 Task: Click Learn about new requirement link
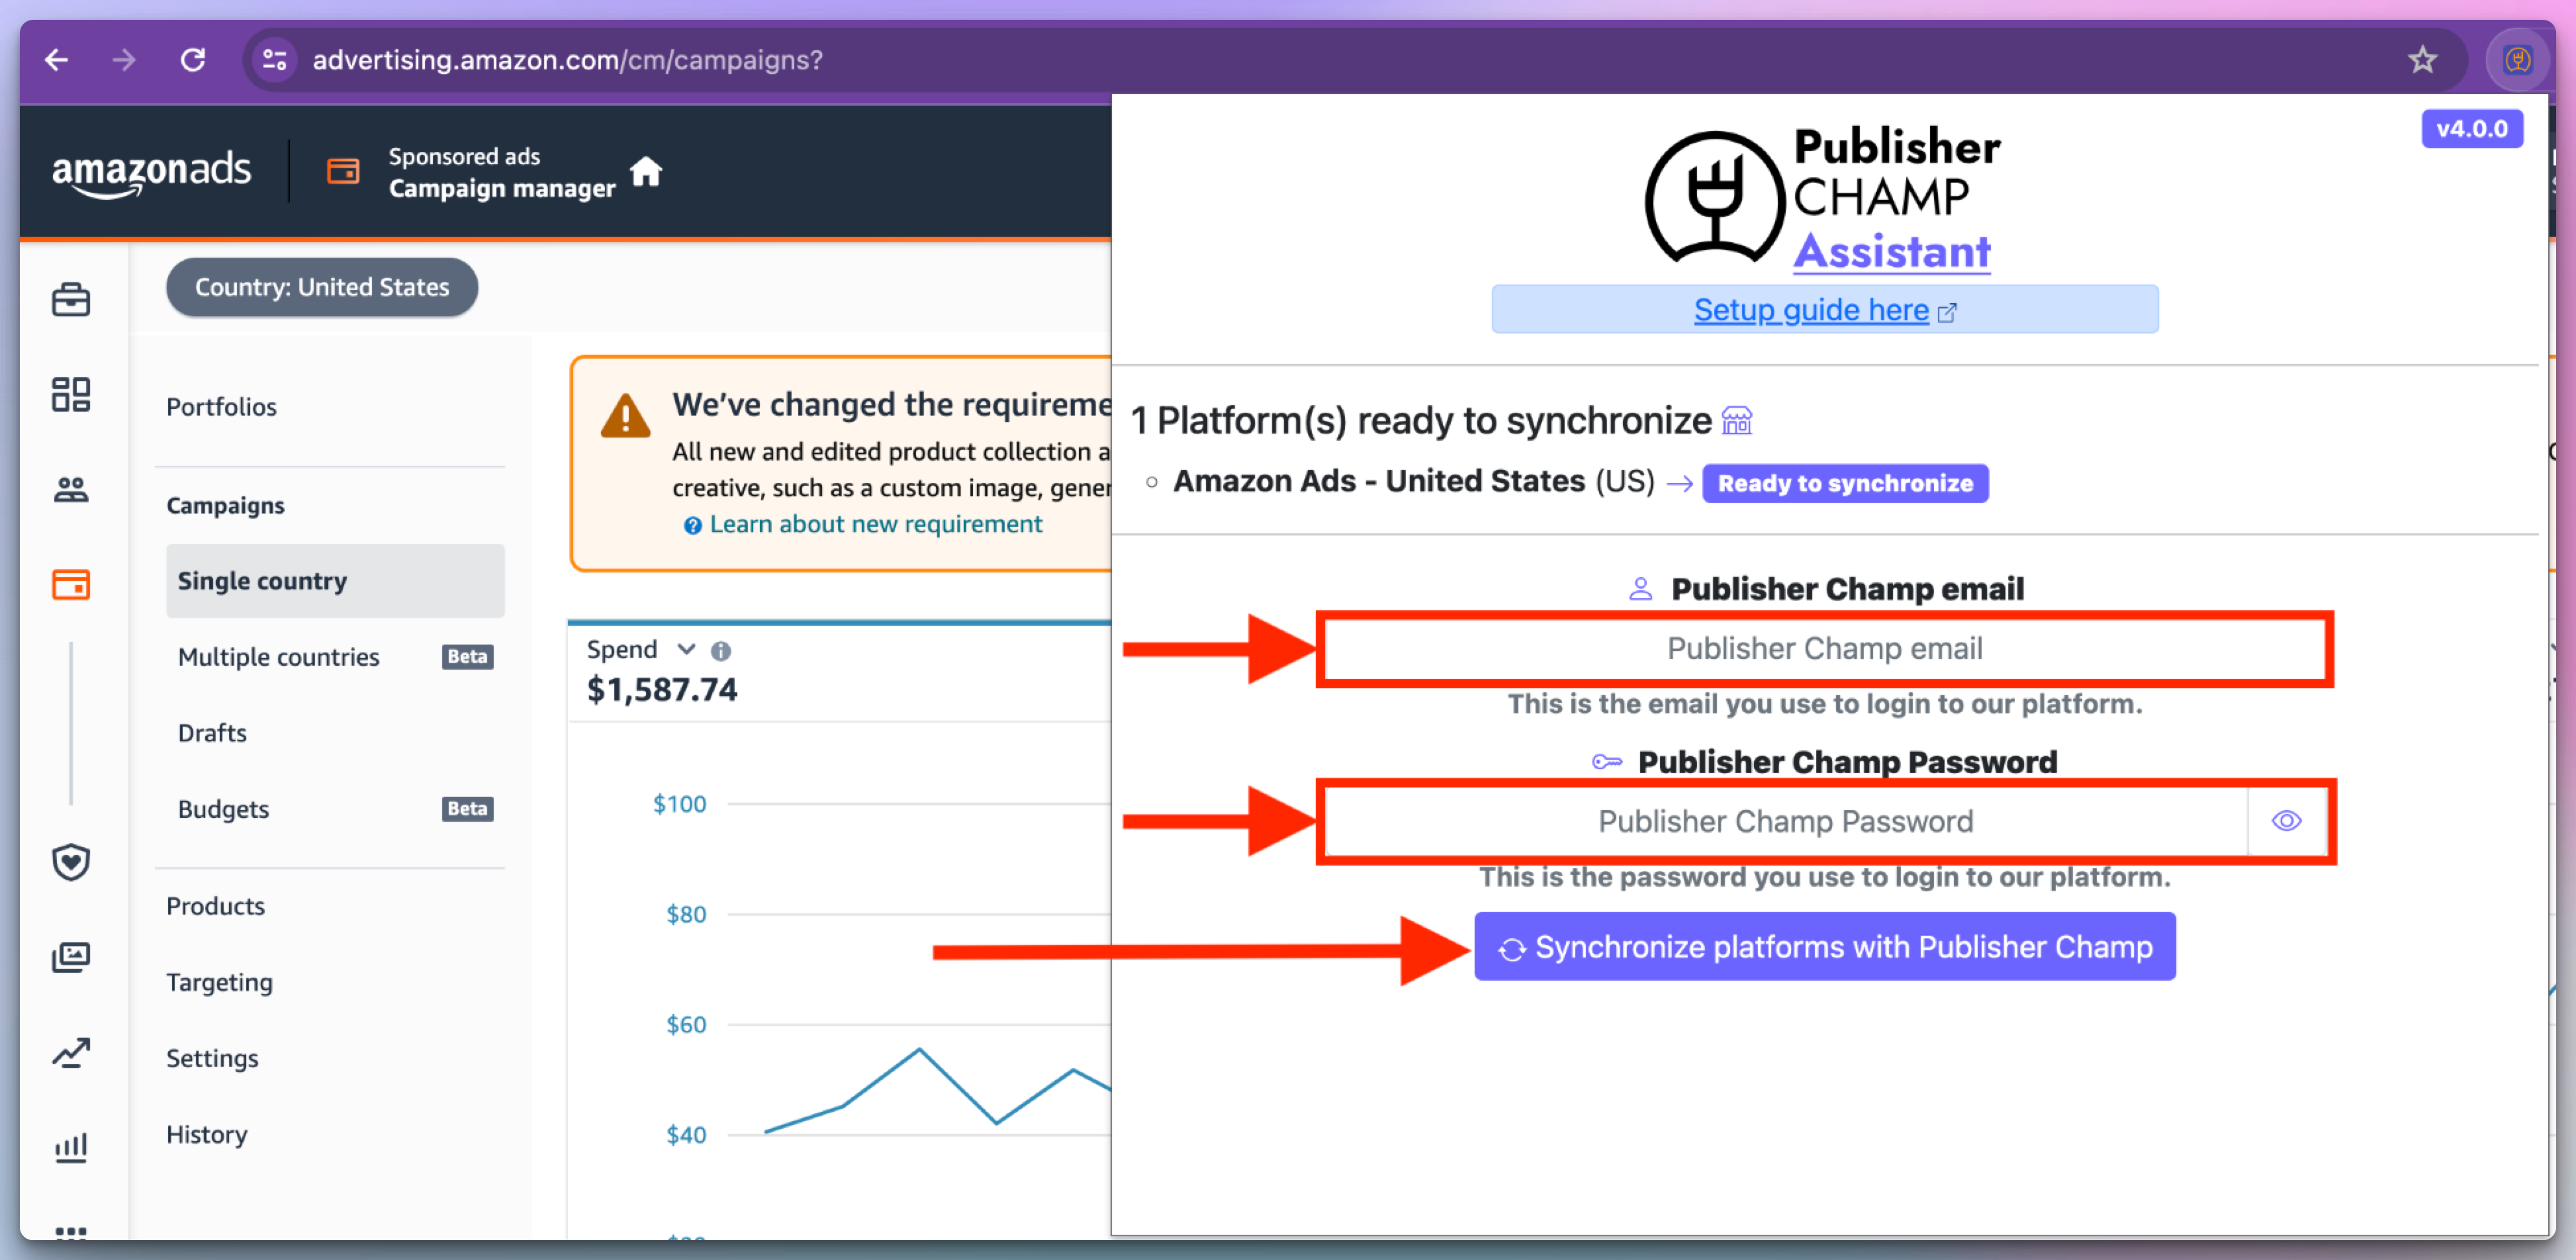coord(875,524)
